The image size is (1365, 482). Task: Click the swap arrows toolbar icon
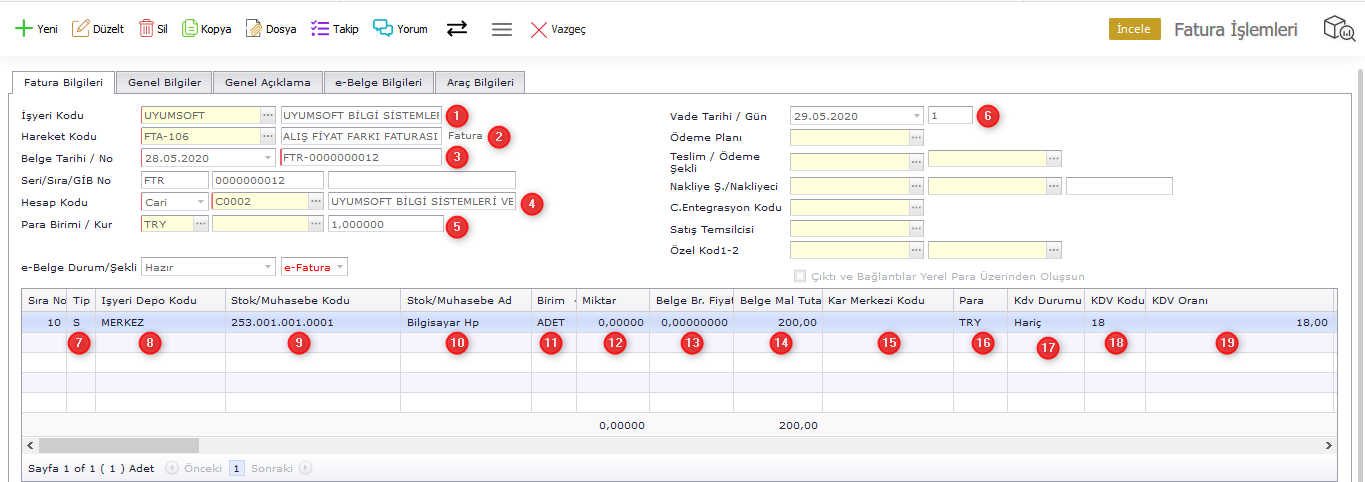(x=457, y=29)
